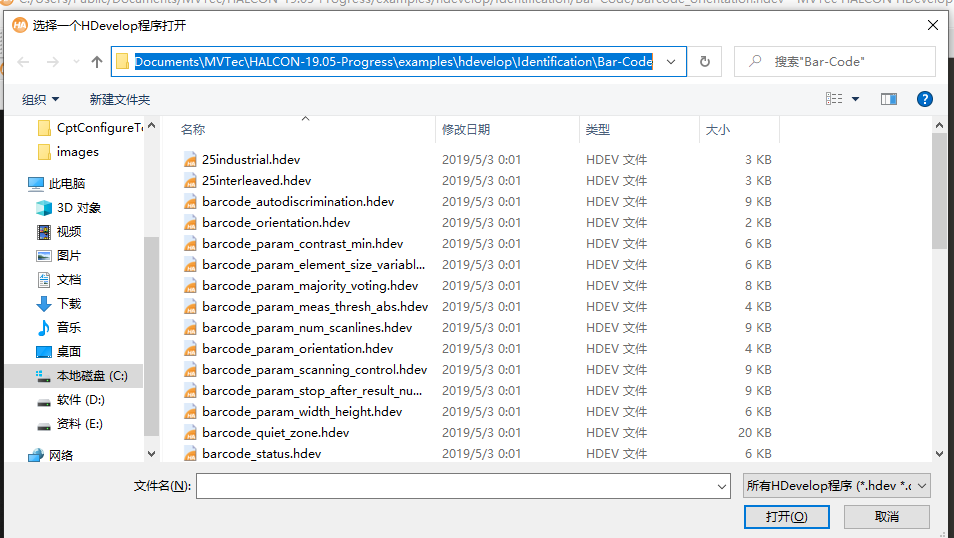This screenshot has width=954, height=538.
Task: Select barcode_status.hdev file
Action: click(262, 453)
